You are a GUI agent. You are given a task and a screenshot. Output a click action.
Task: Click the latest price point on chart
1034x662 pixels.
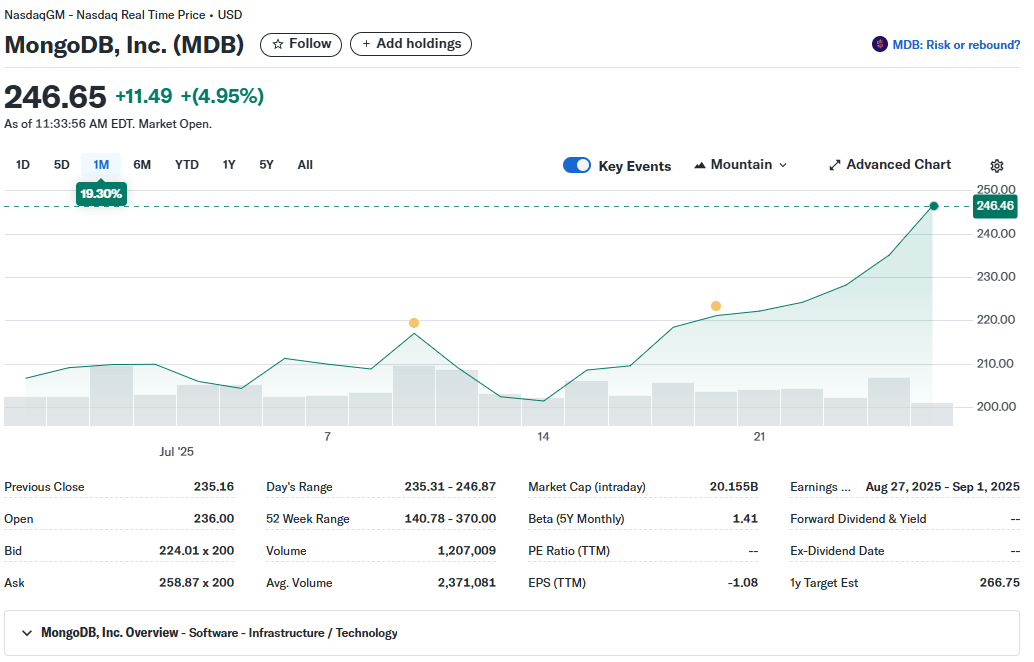tap(934, 206)
